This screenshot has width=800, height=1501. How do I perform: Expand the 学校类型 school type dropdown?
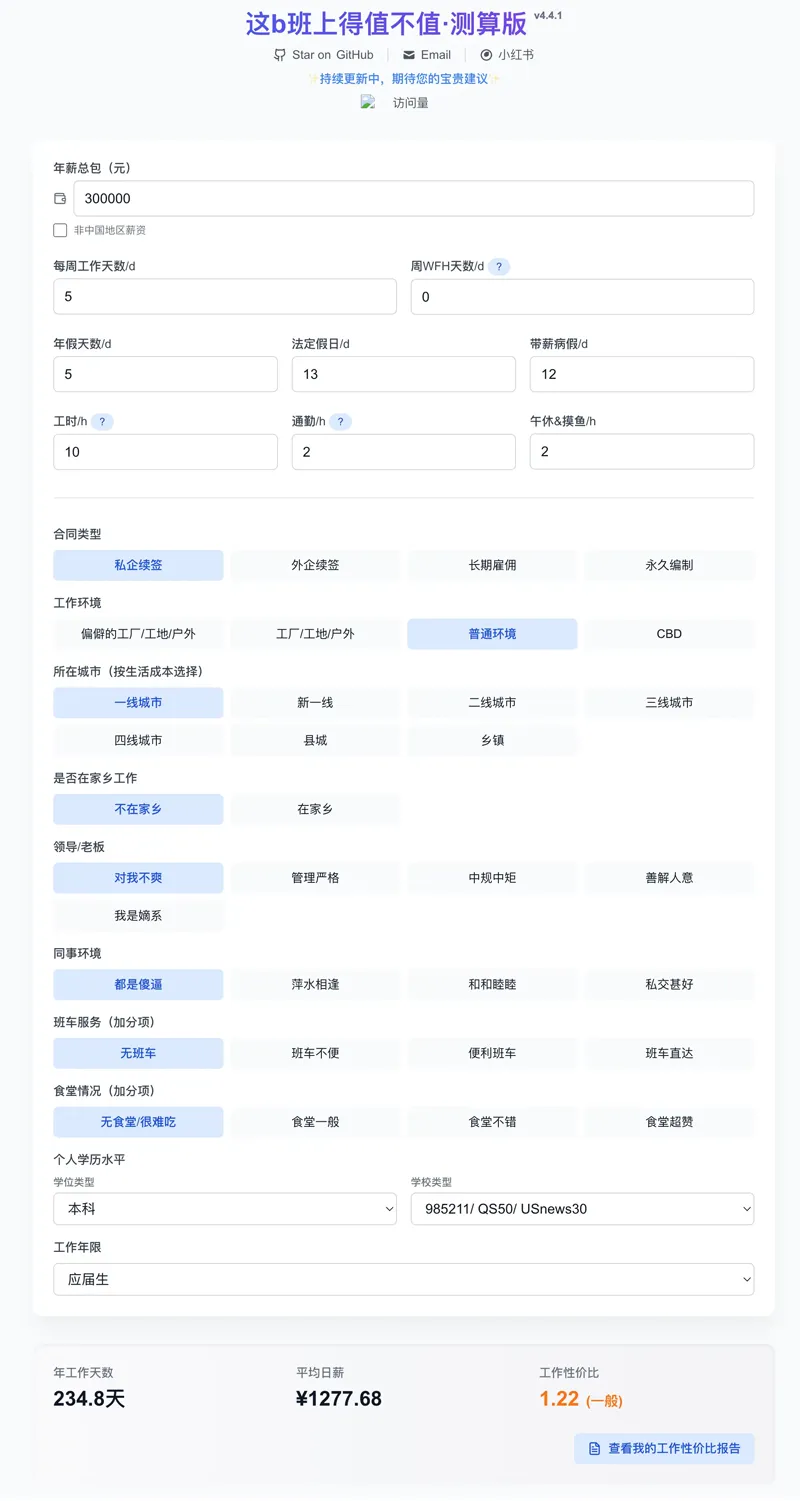tap(582, 1208)
